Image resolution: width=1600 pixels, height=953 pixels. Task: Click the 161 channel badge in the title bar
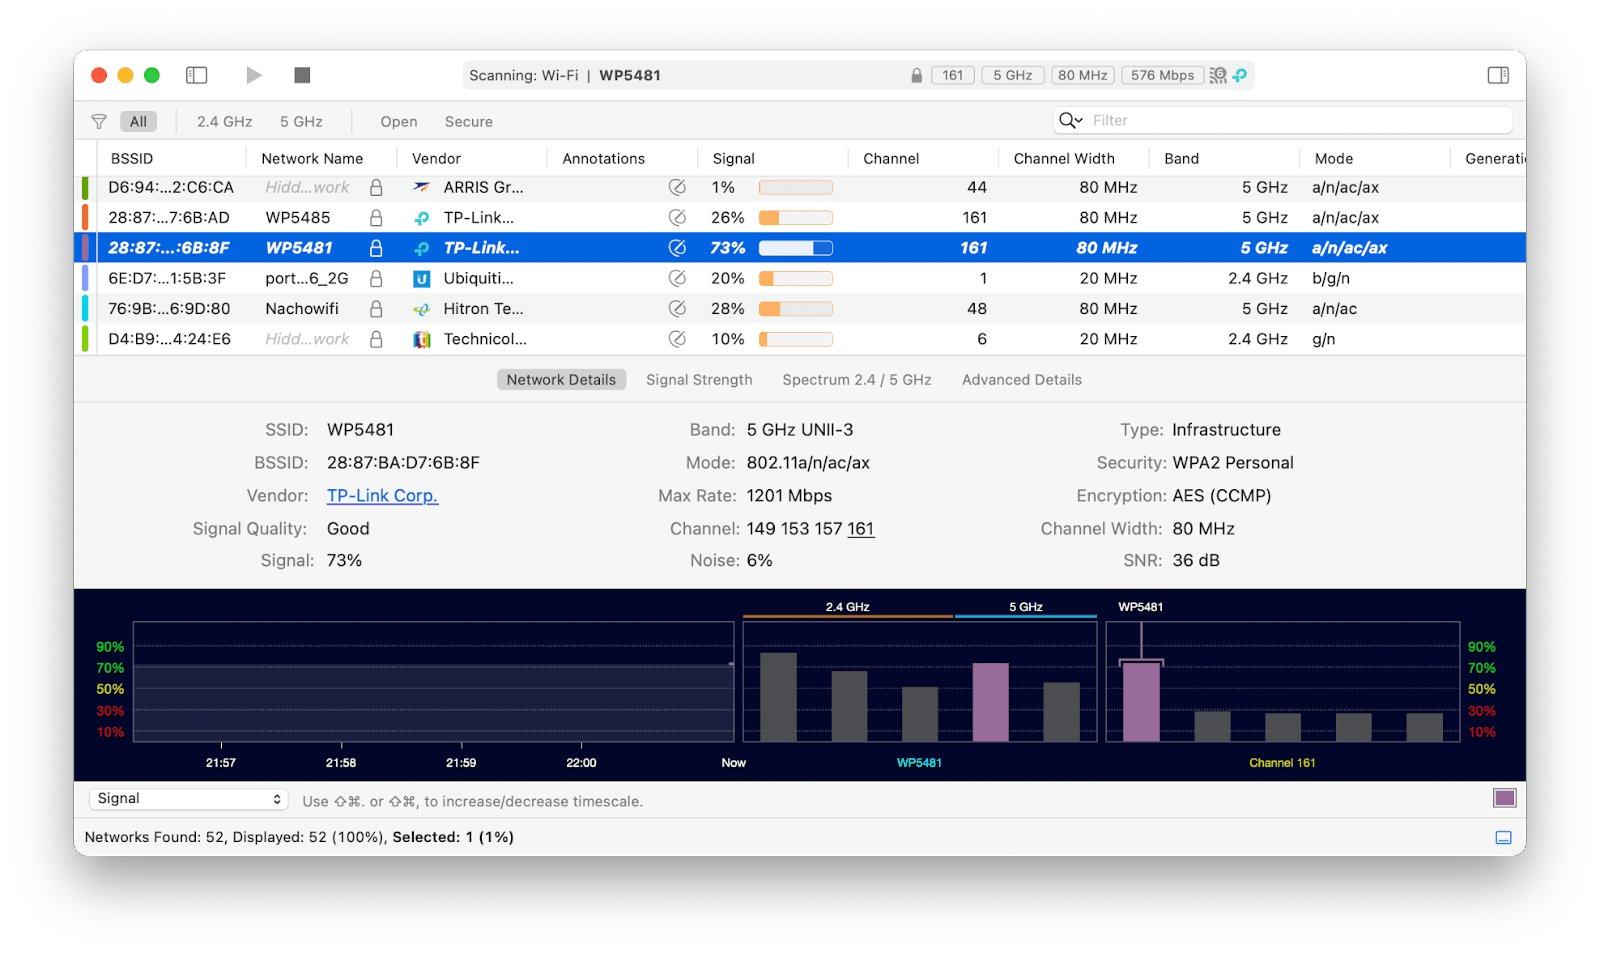coord(953,76)
